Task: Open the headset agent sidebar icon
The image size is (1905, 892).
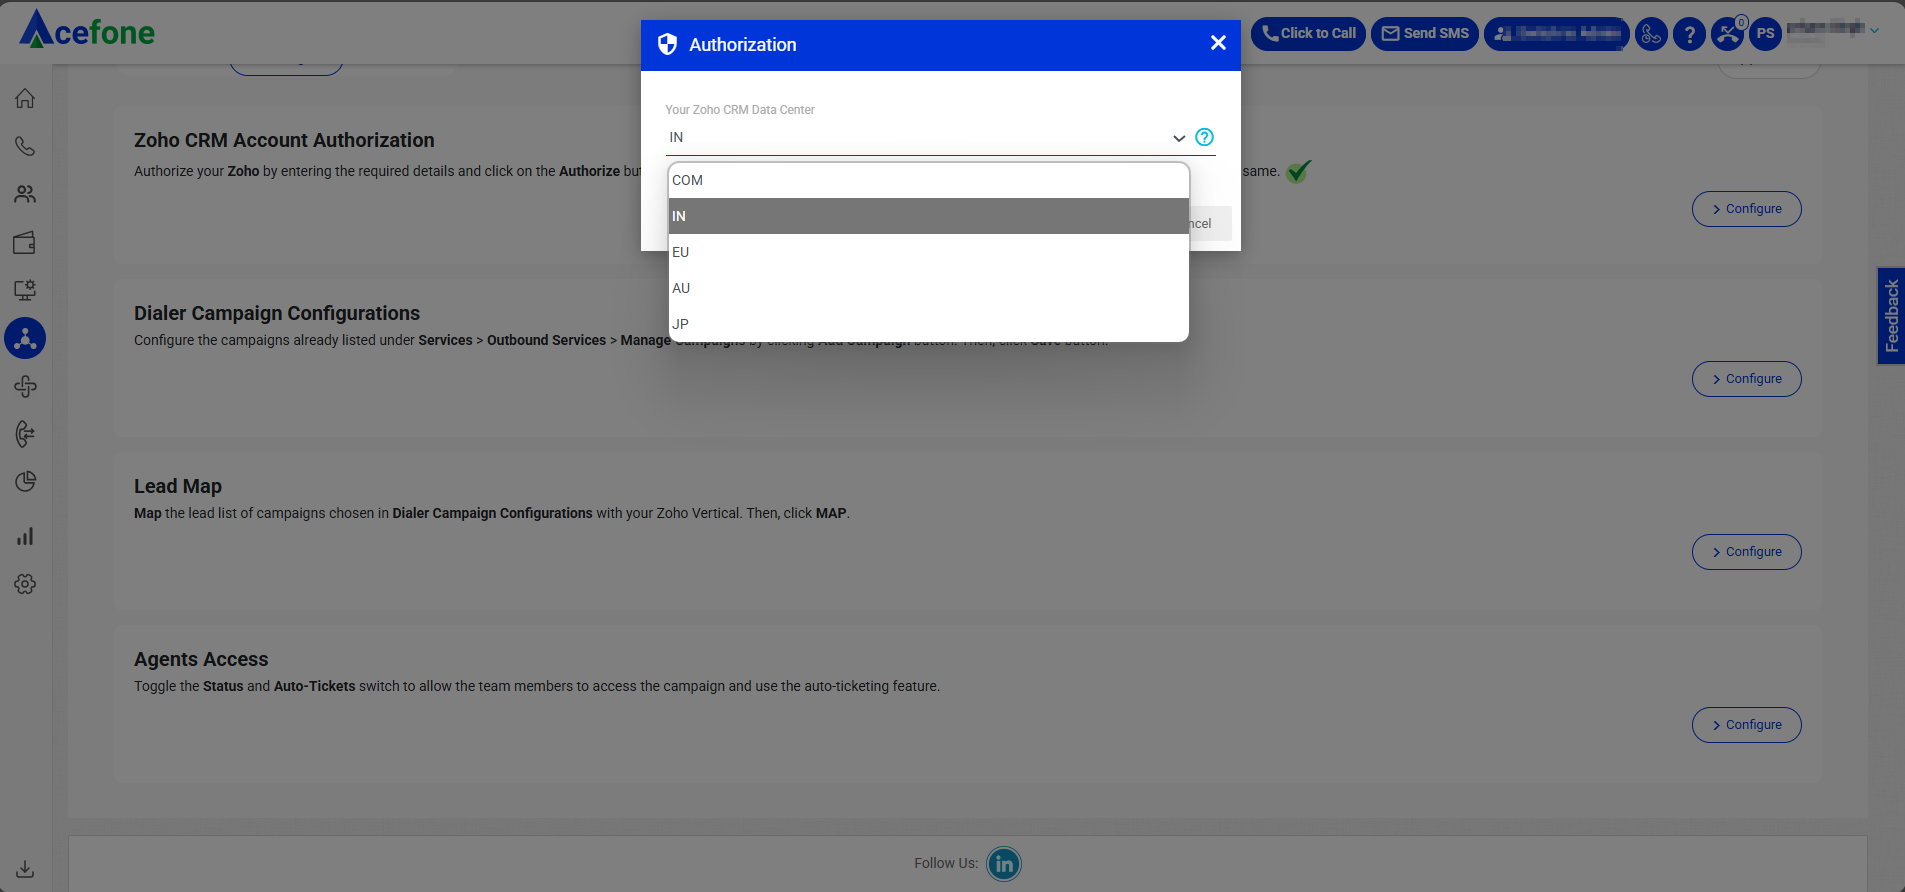Action: point(25,434)
